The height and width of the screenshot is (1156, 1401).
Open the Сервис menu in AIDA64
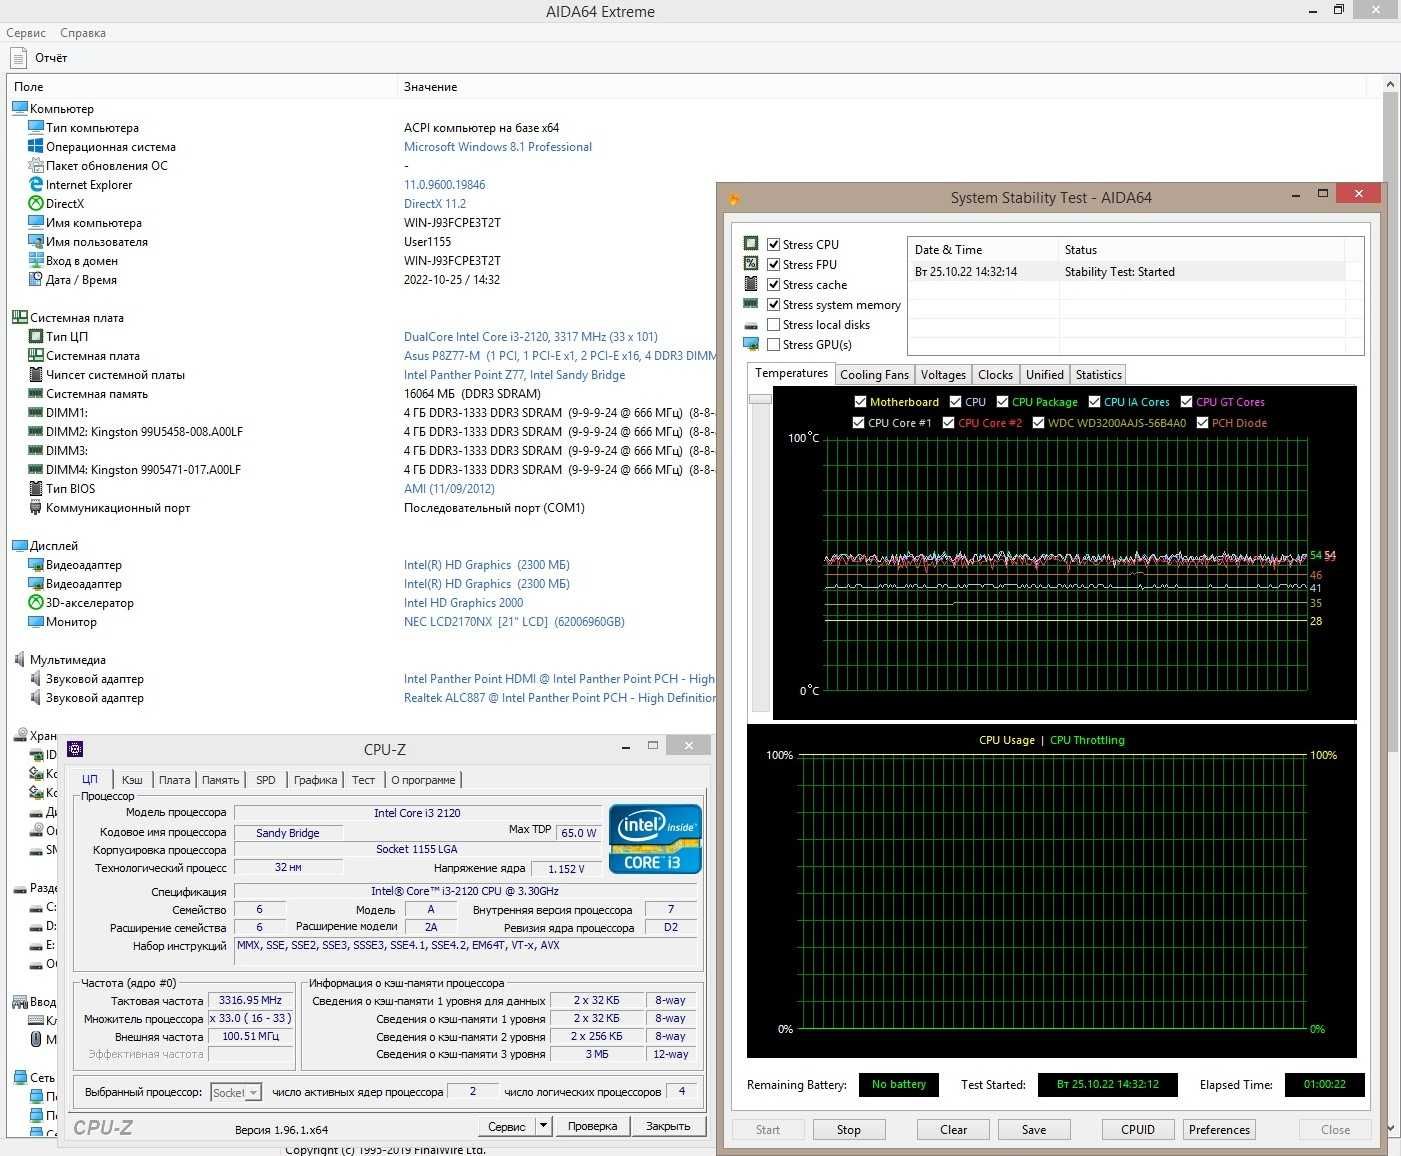[x=26, y=33]
